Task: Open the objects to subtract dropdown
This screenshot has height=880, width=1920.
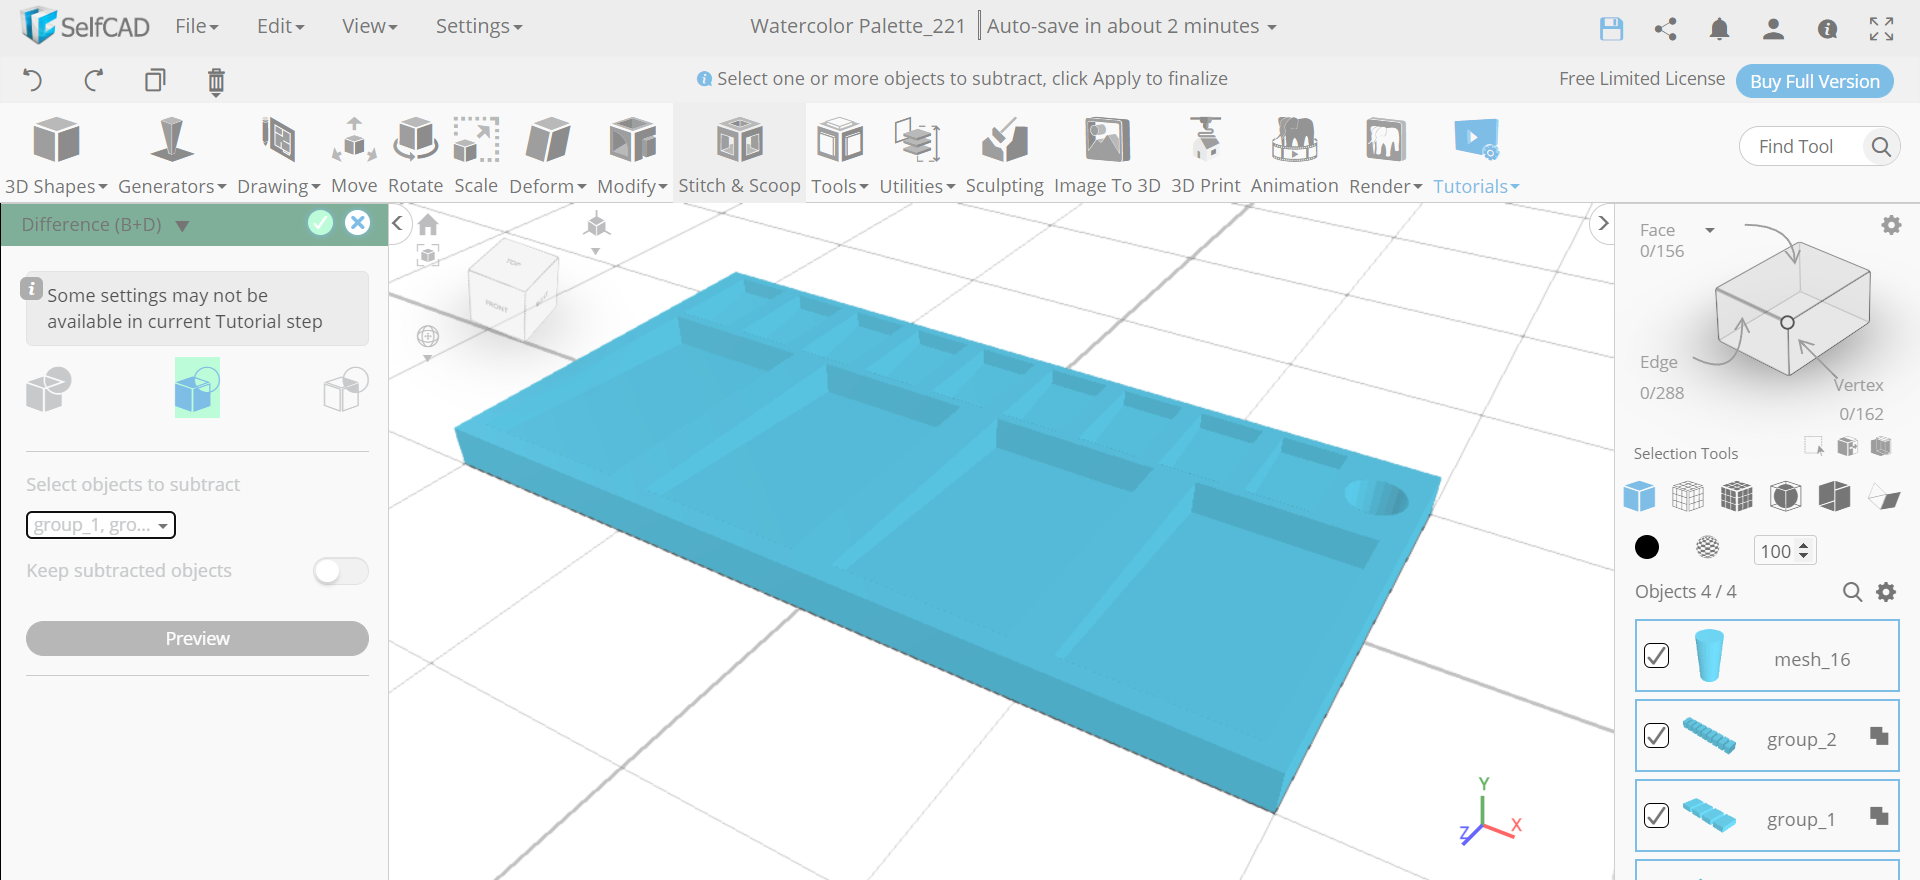Action: [x=101, y=525]
